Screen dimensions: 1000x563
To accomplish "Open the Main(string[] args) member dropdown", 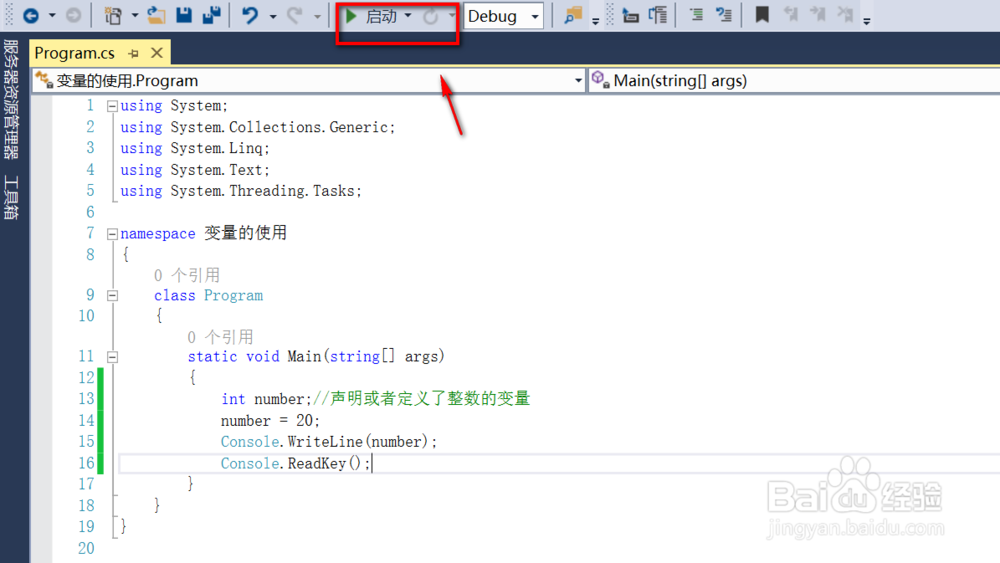I will [x=794, y=80].
